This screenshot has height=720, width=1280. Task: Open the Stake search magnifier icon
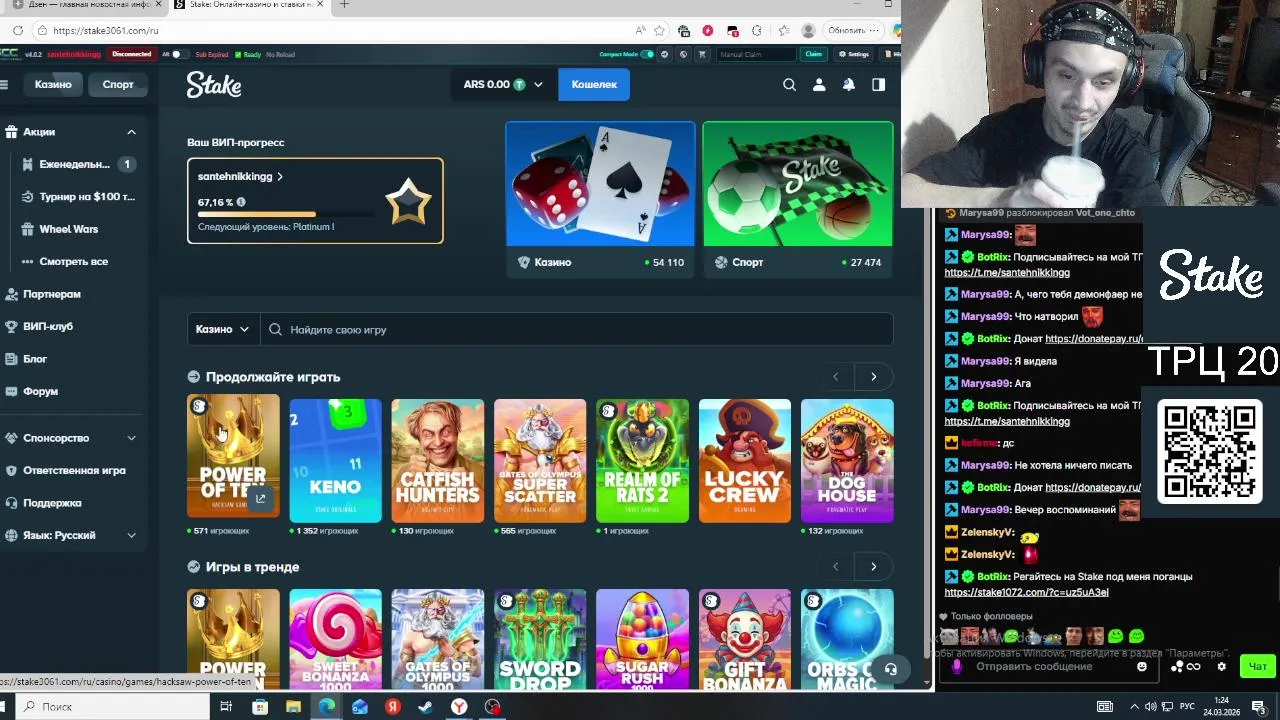point(789,85)
